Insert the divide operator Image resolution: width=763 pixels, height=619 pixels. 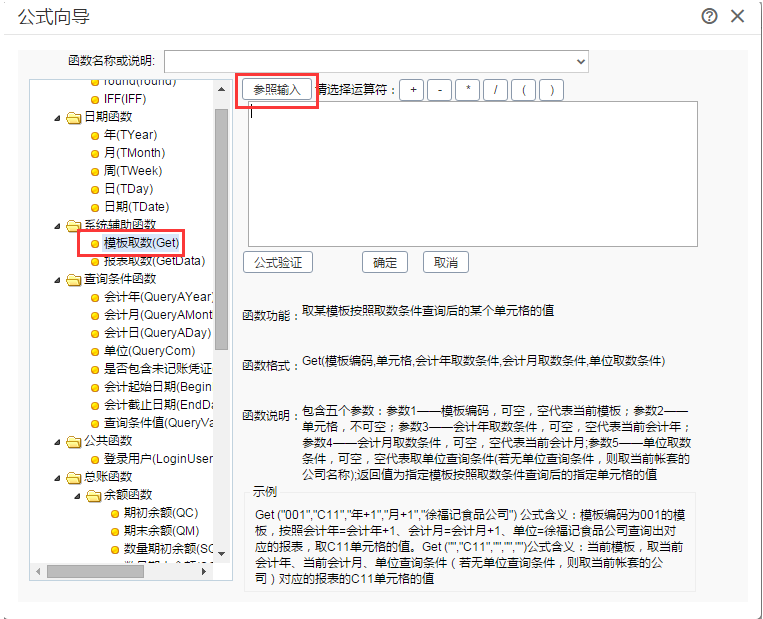coord(495,90)
